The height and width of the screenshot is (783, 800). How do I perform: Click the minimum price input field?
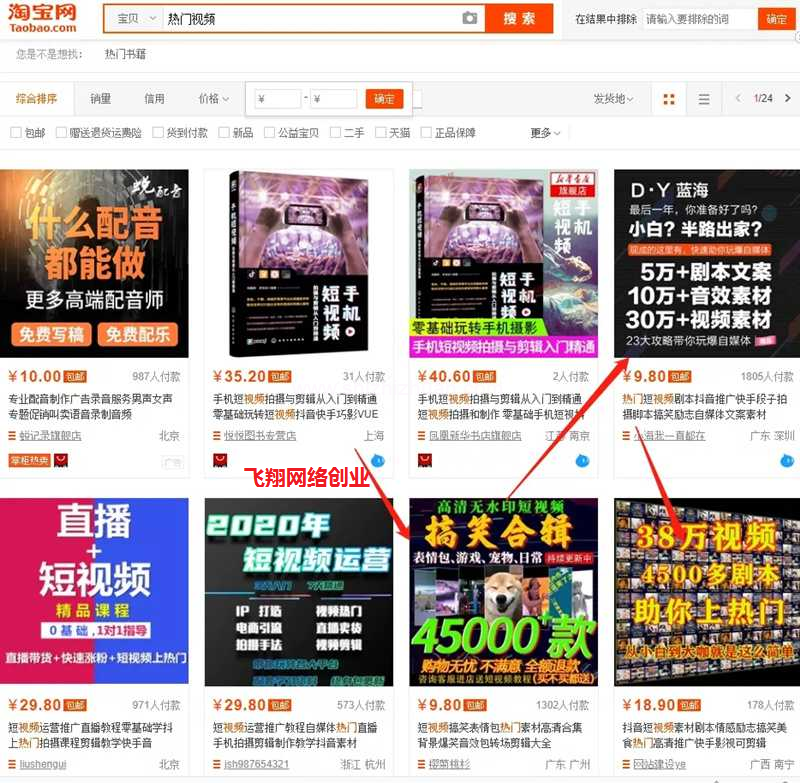tap(280, 99)
